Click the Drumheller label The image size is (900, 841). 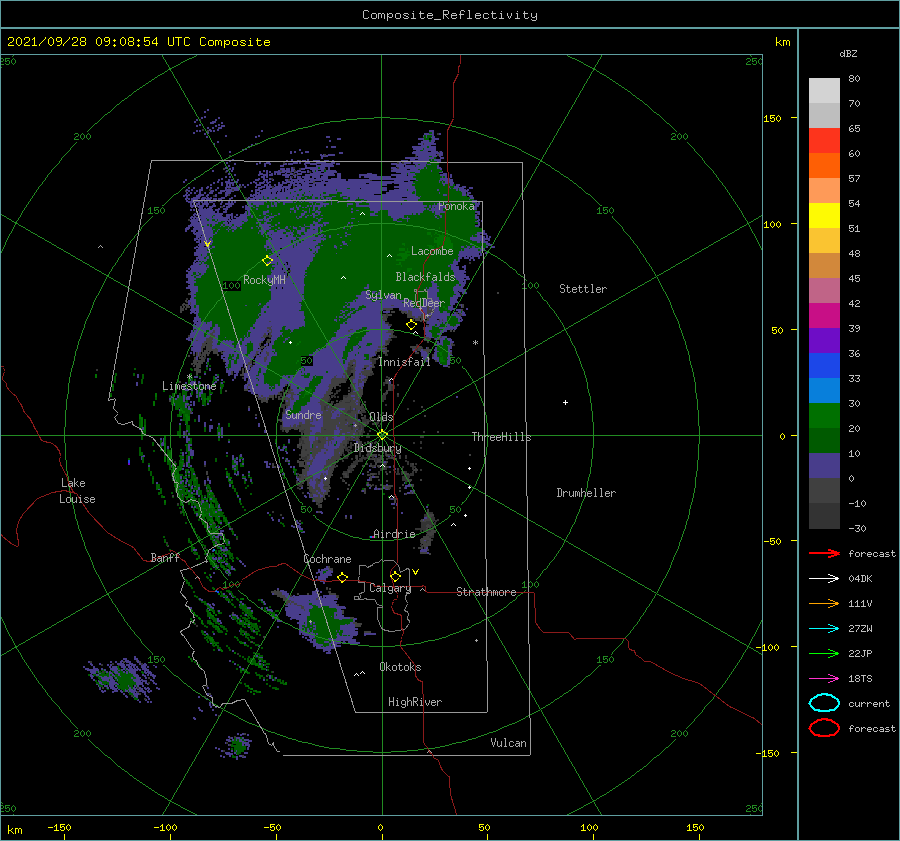tap(586, 493)
